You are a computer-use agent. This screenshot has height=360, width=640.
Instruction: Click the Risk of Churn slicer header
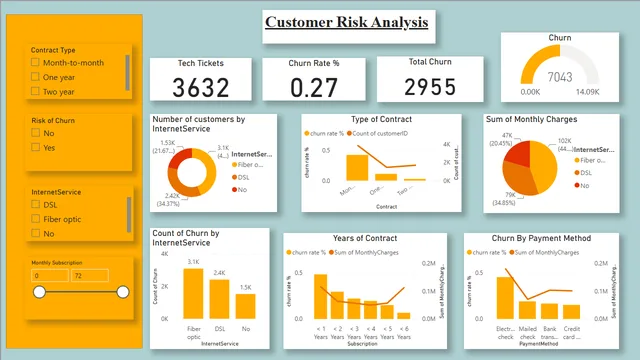(x=53, y=120)
